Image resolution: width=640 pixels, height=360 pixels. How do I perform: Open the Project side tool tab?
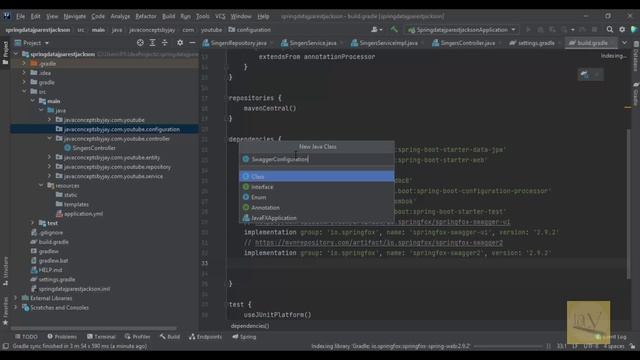click(x=5, y=53)
